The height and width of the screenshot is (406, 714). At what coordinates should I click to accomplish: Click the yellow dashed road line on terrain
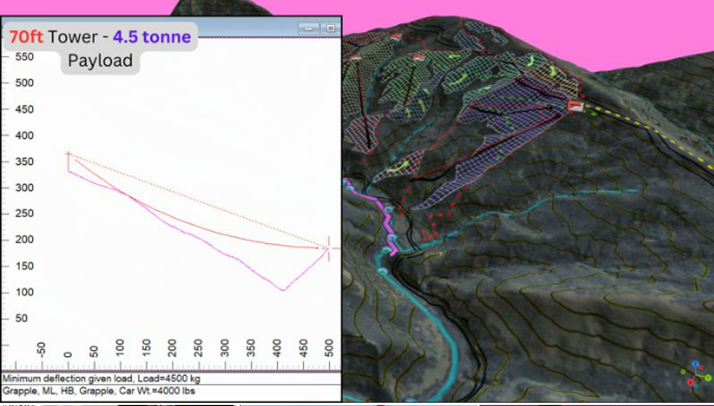648,131
